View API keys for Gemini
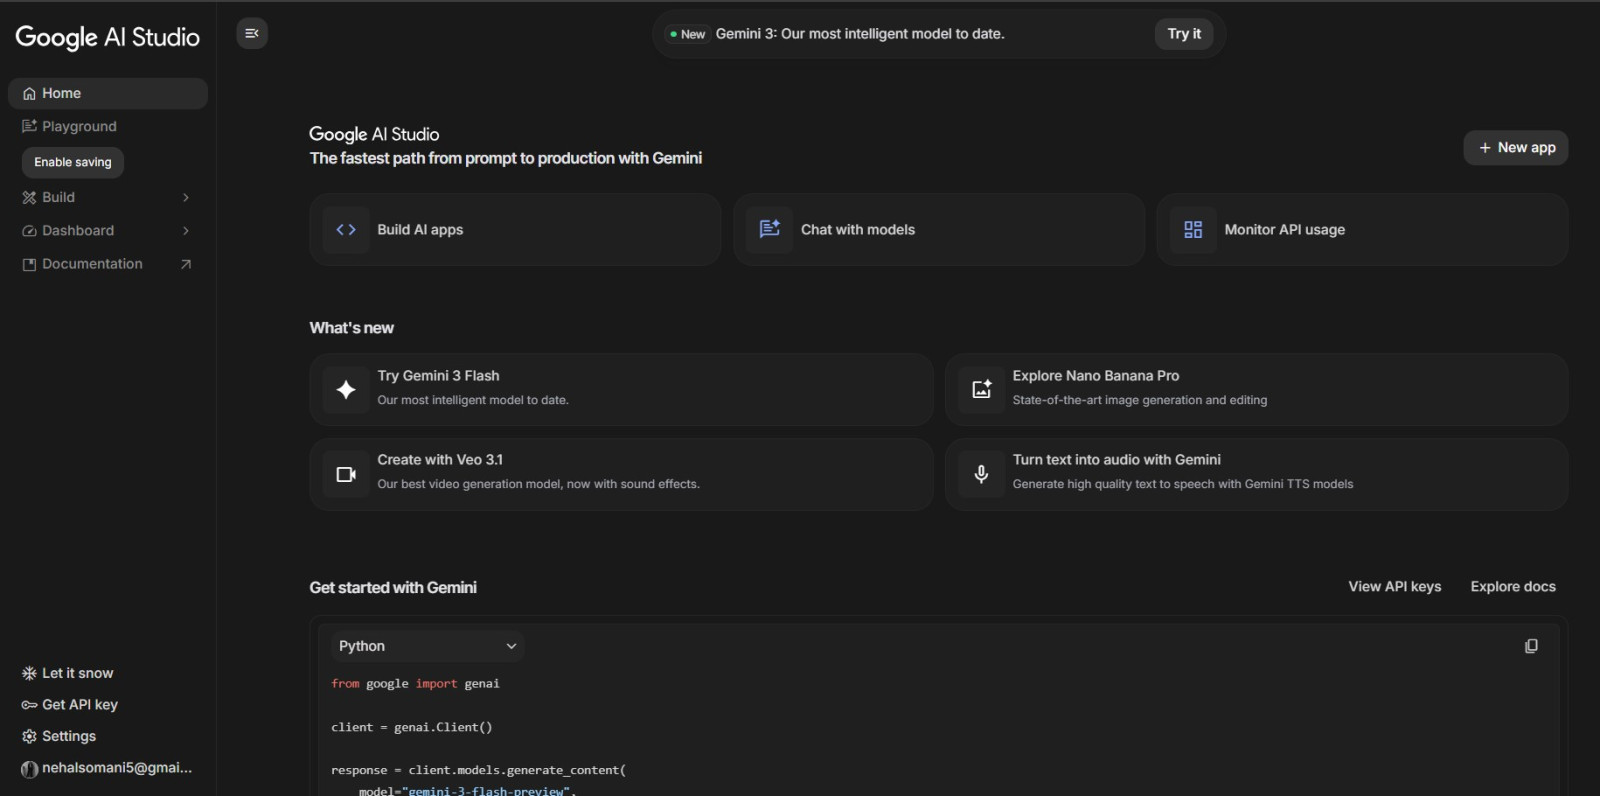This screenshot has width=1600, height=796. pos(1394,587)
